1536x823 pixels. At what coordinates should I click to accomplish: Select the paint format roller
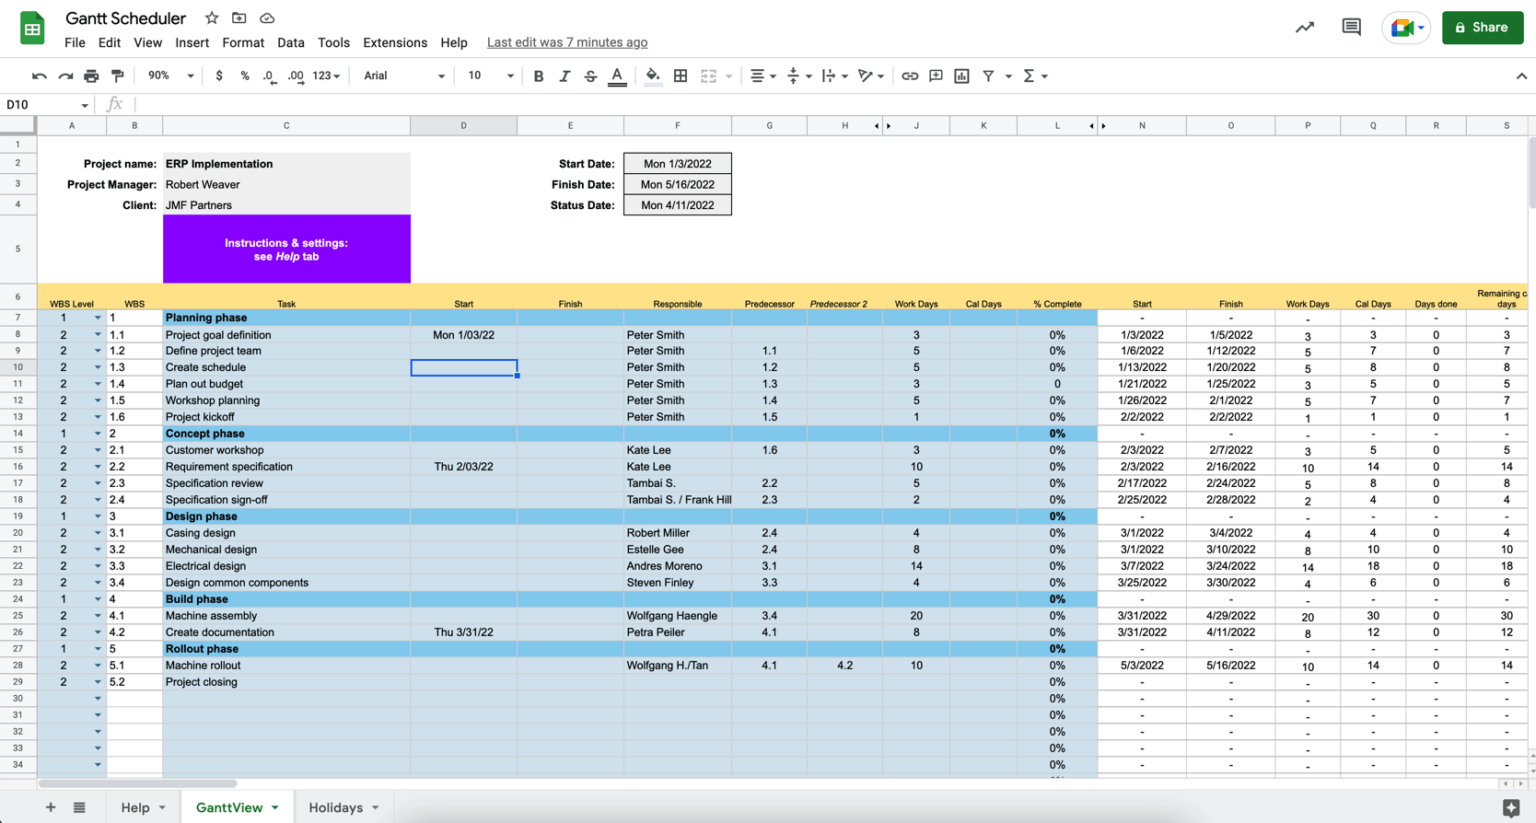click(117, 76)
